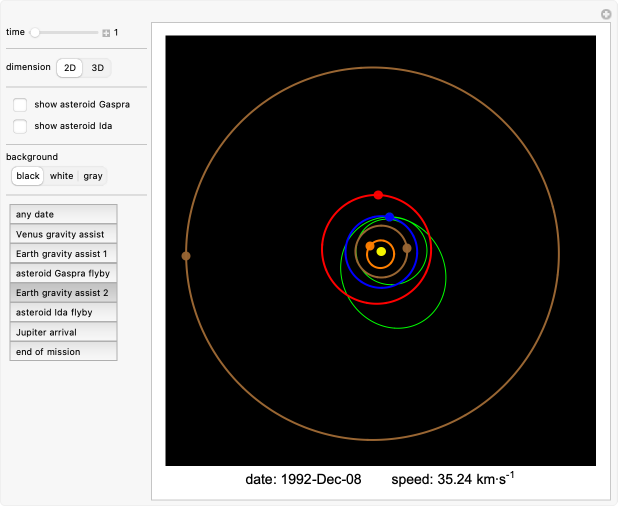Set background to gray
618x507 pixels.
coord(93,176)
